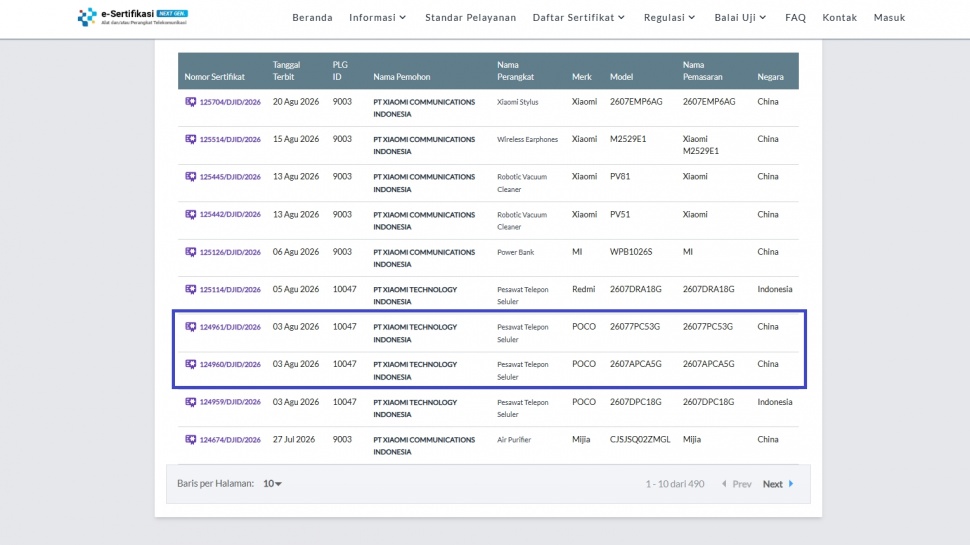Click the Nomor Sertifikat column header
Viewport: 970px width, 545px height.
215,77
